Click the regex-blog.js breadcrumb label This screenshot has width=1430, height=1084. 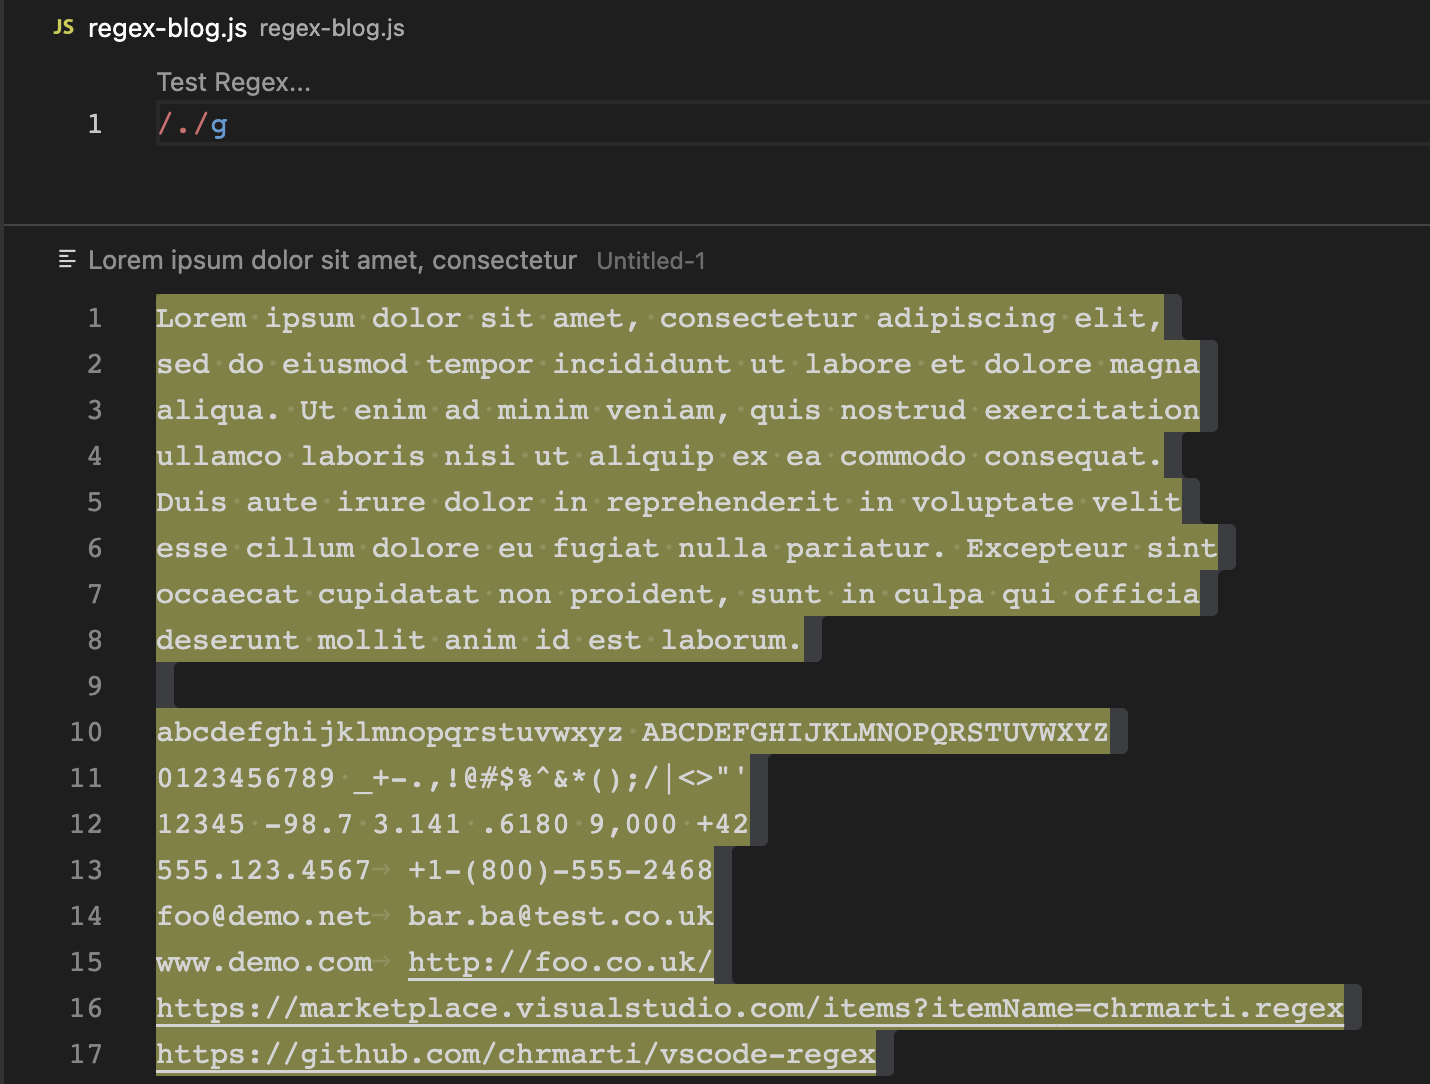(x=331, y=28)
